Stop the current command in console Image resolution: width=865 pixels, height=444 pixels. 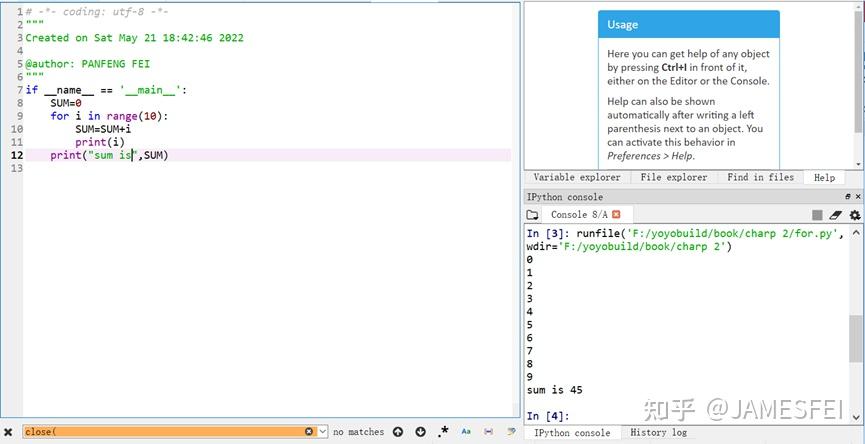coord(817,215)
